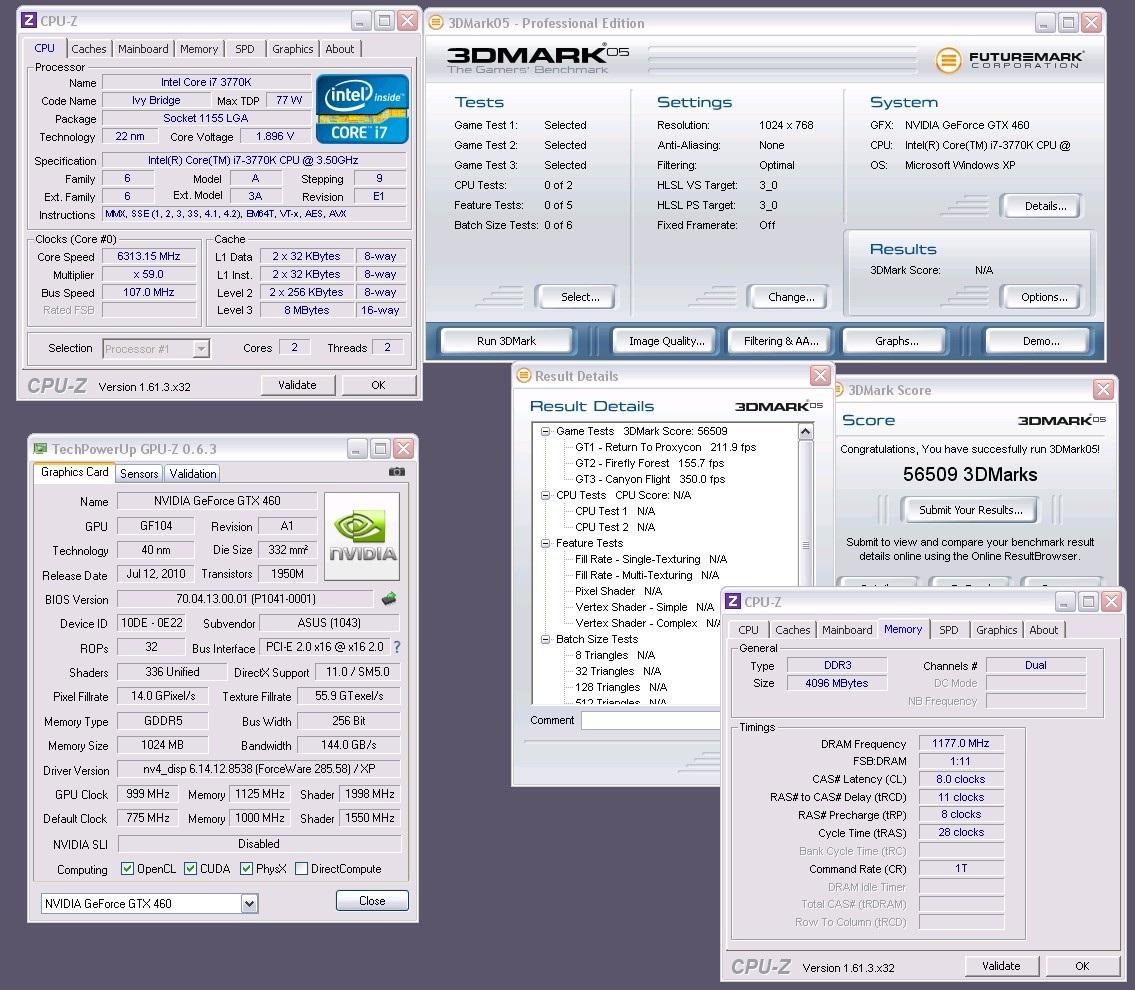Select GT1 - Return To Proxycon row
The width and height of the screenshot is (1135, 990).
[665, 447]
